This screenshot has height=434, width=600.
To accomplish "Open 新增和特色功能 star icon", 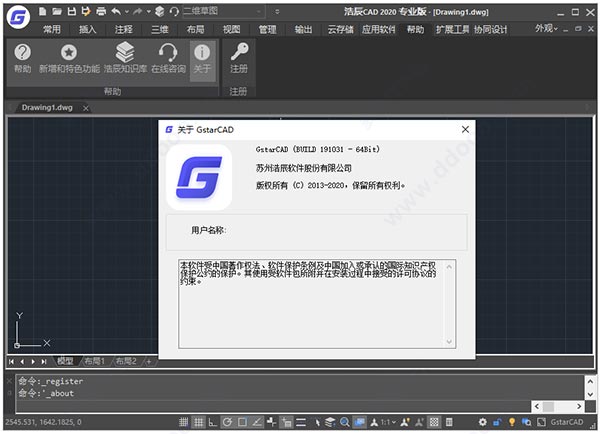I will pyautogui.click(x=69, y=59).
